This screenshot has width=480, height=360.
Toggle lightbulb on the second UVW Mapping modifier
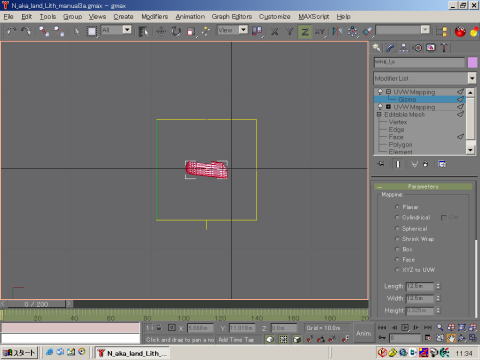pyautogui.click(x=380, y=107)
